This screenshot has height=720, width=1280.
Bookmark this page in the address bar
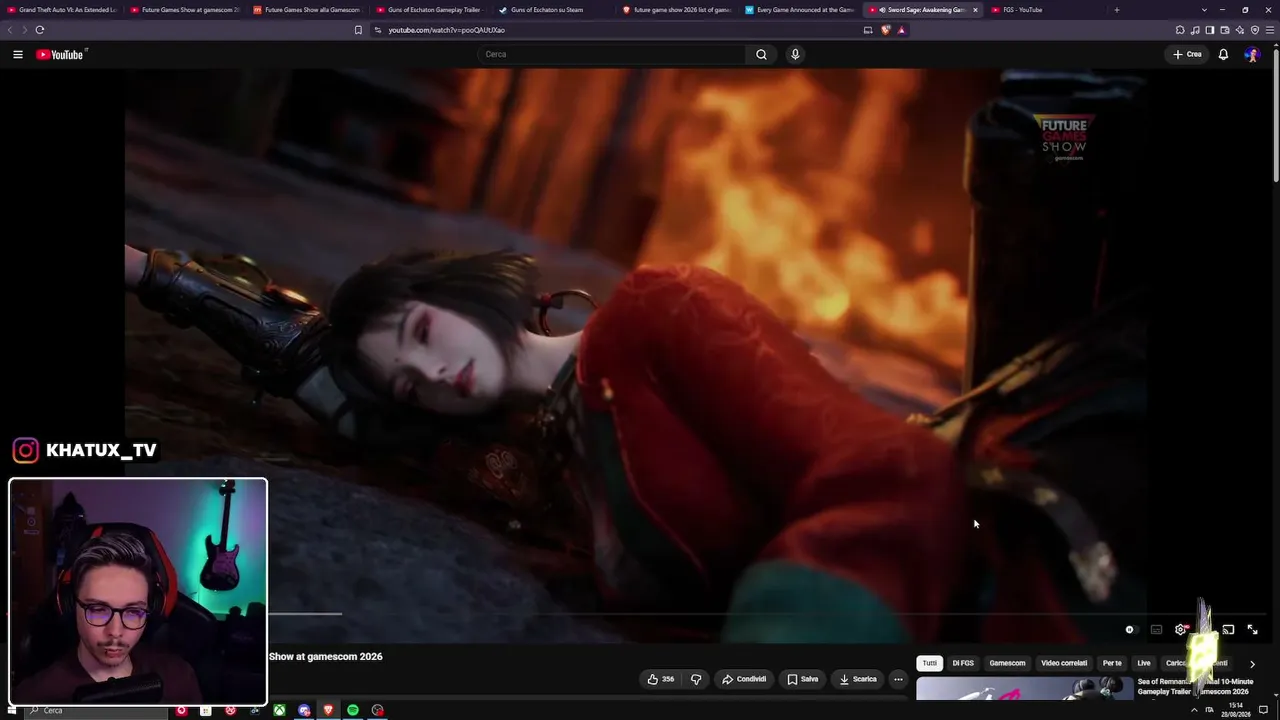[358, 30]
